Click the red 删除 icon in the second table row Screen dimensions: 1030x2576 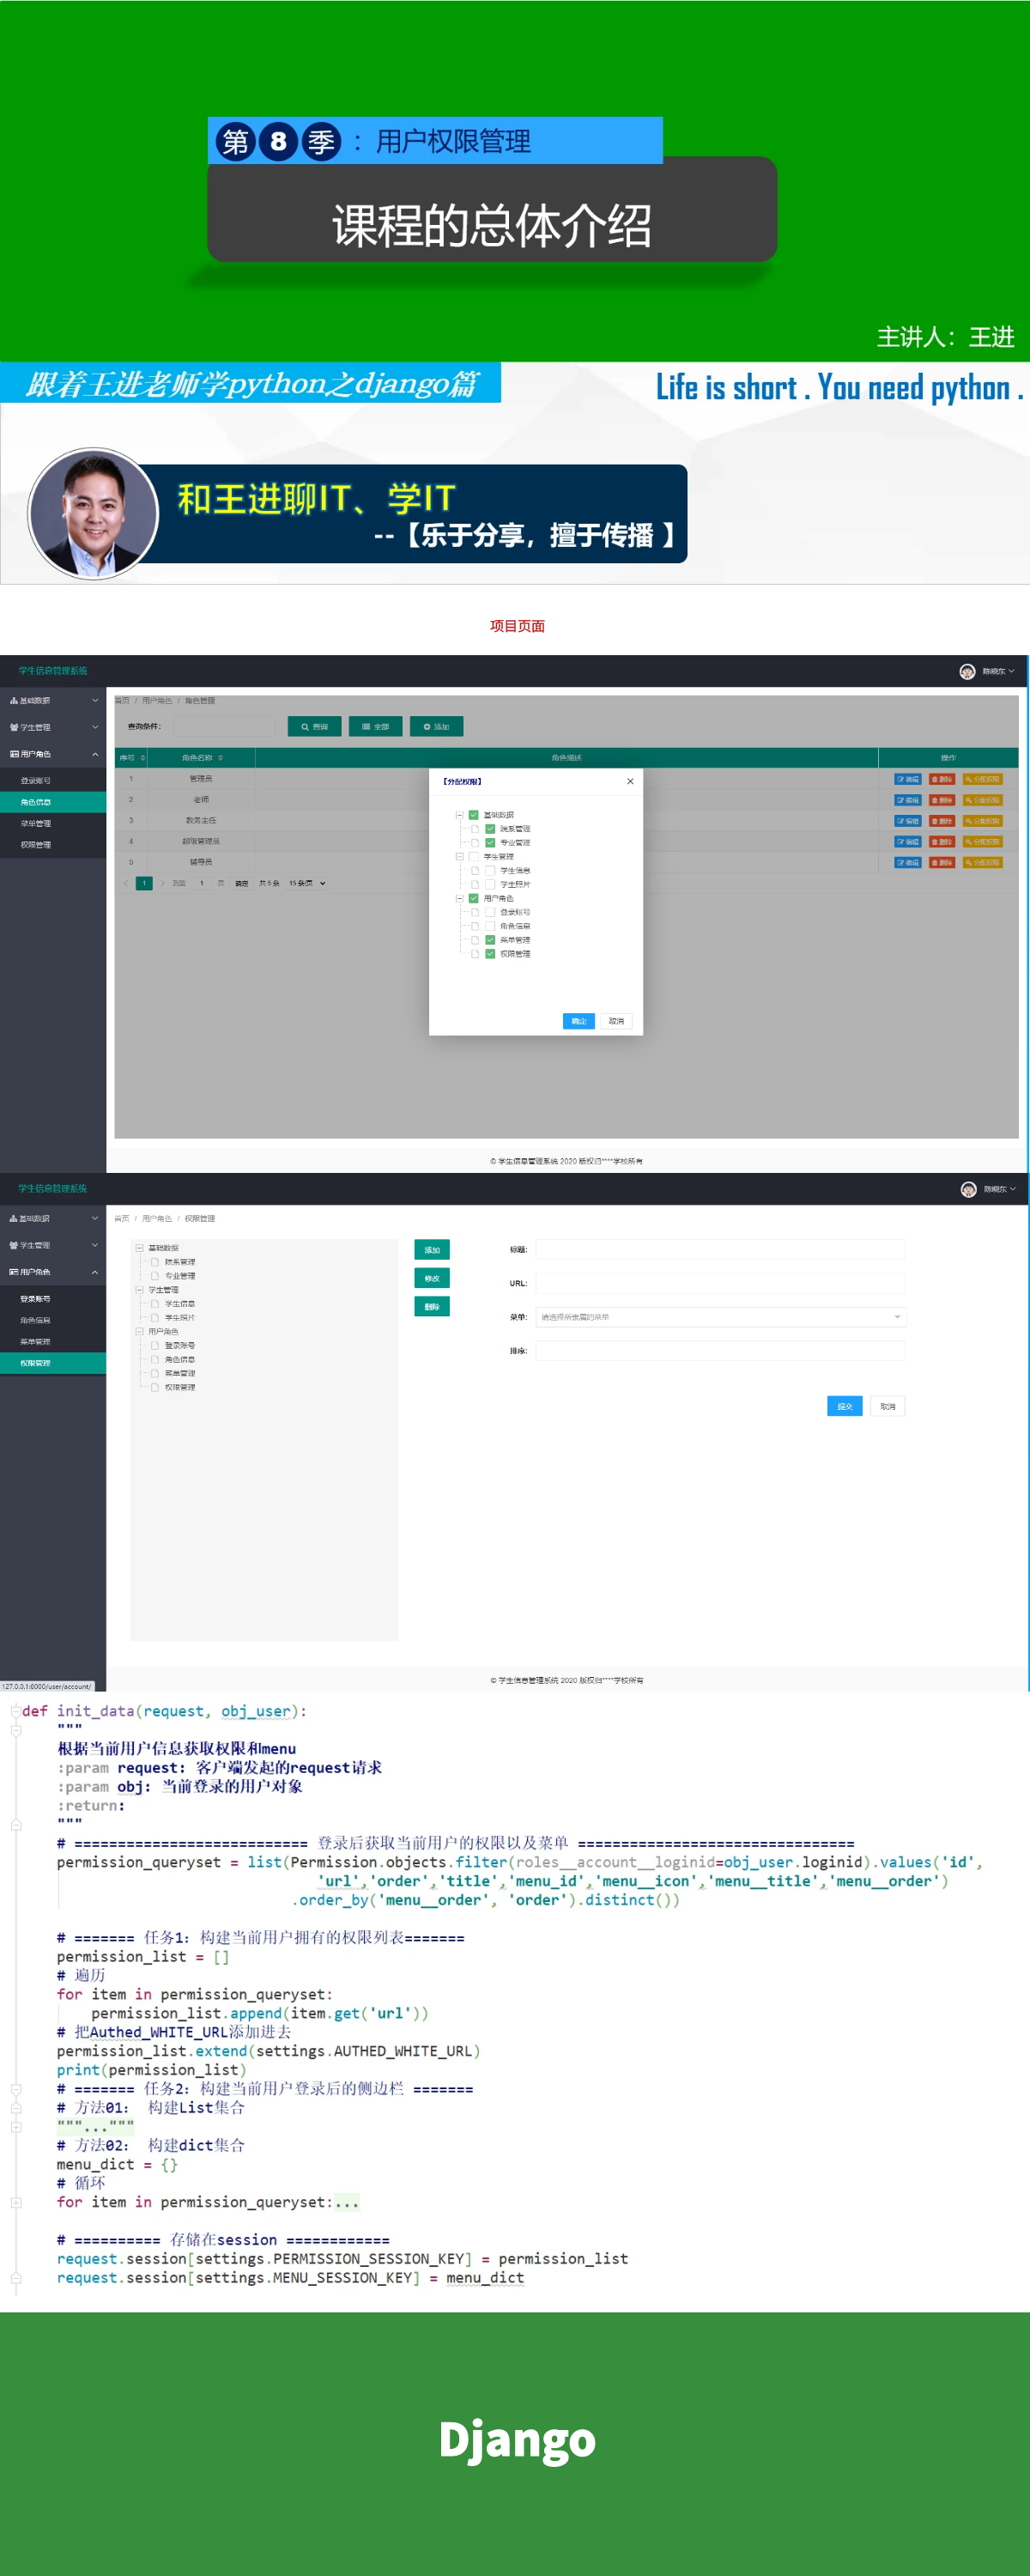(x=941, y=799)
